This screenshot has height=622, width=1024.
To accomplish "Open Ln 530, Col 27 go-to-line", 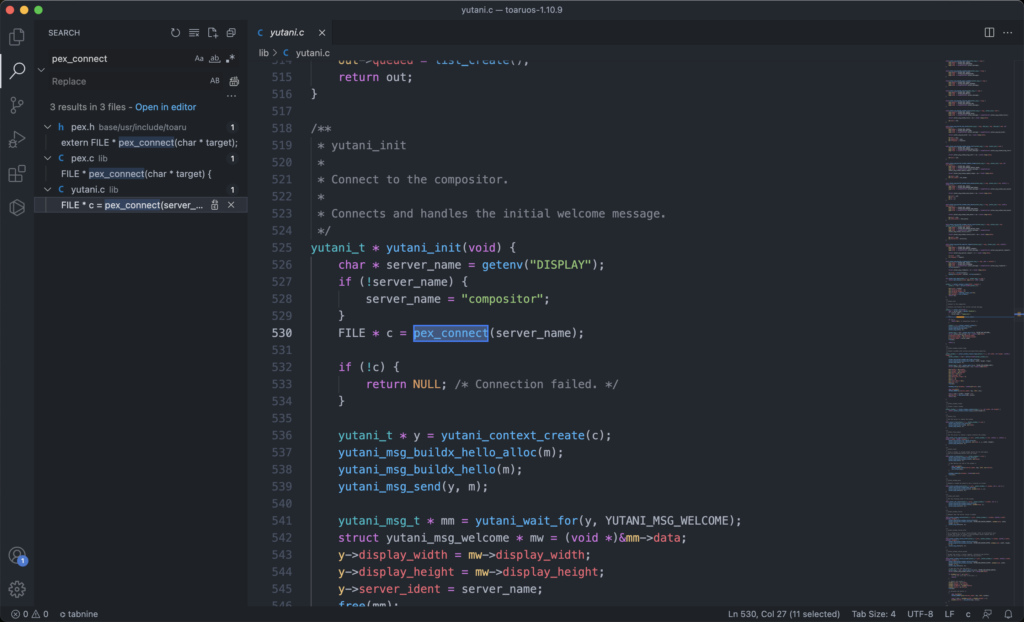I will point(784,614).
